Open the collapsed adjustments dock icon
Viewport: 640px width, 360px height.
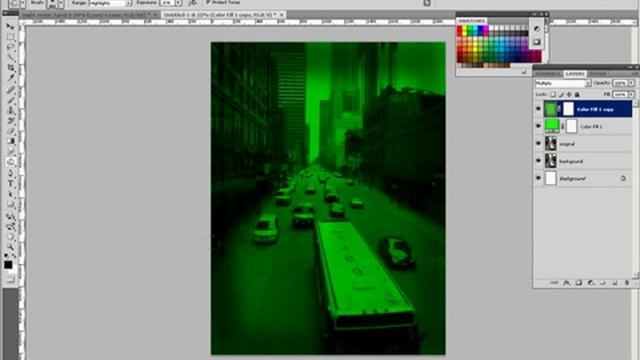coord(536,29)
